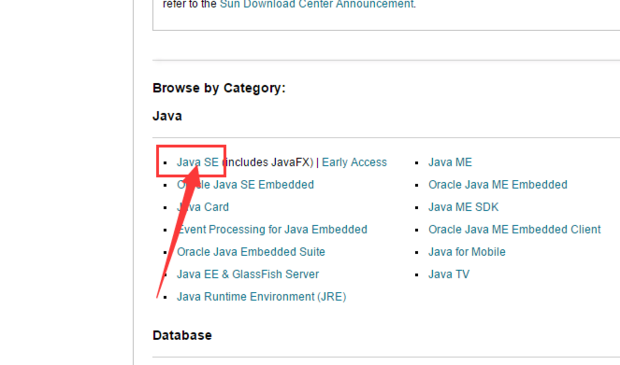Open the Java SE link
The width and height of the screenshot is (620, 365).
click(x=197, y=162)
